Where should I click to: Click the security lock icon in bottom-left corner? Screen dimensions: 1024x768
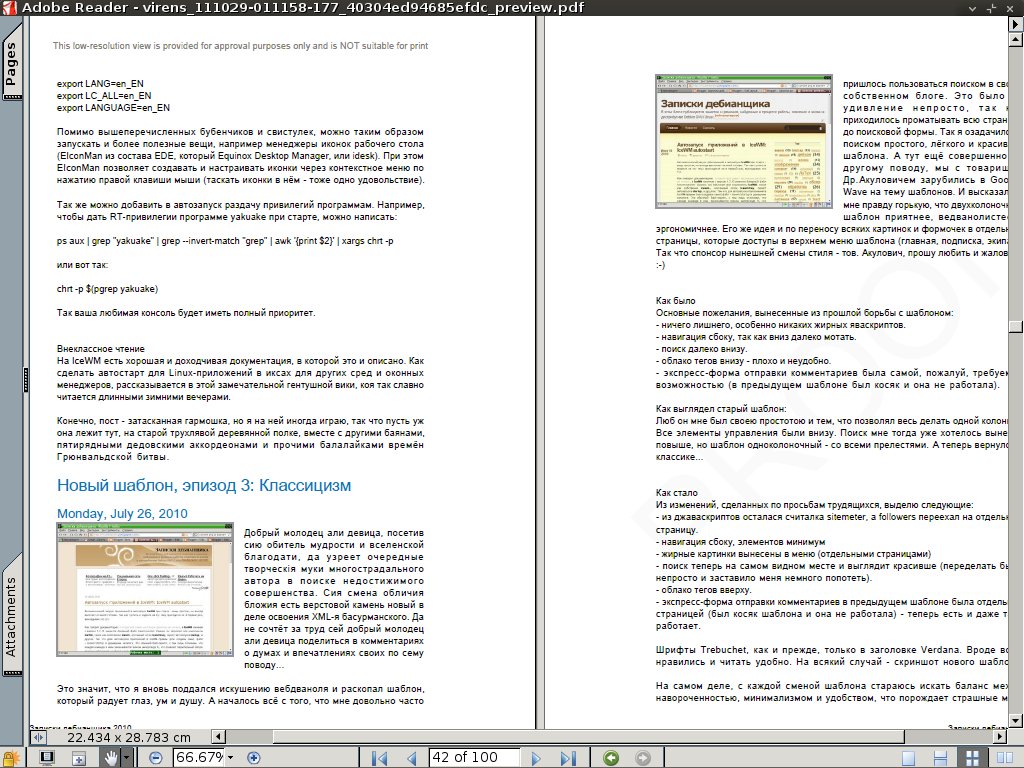point(10,758)
